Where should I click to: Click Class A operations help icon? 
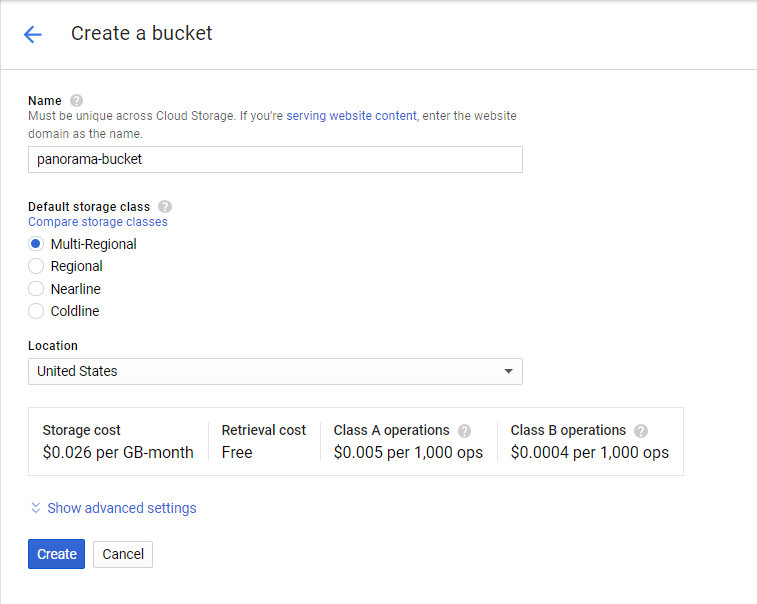[x=464, y=431]
